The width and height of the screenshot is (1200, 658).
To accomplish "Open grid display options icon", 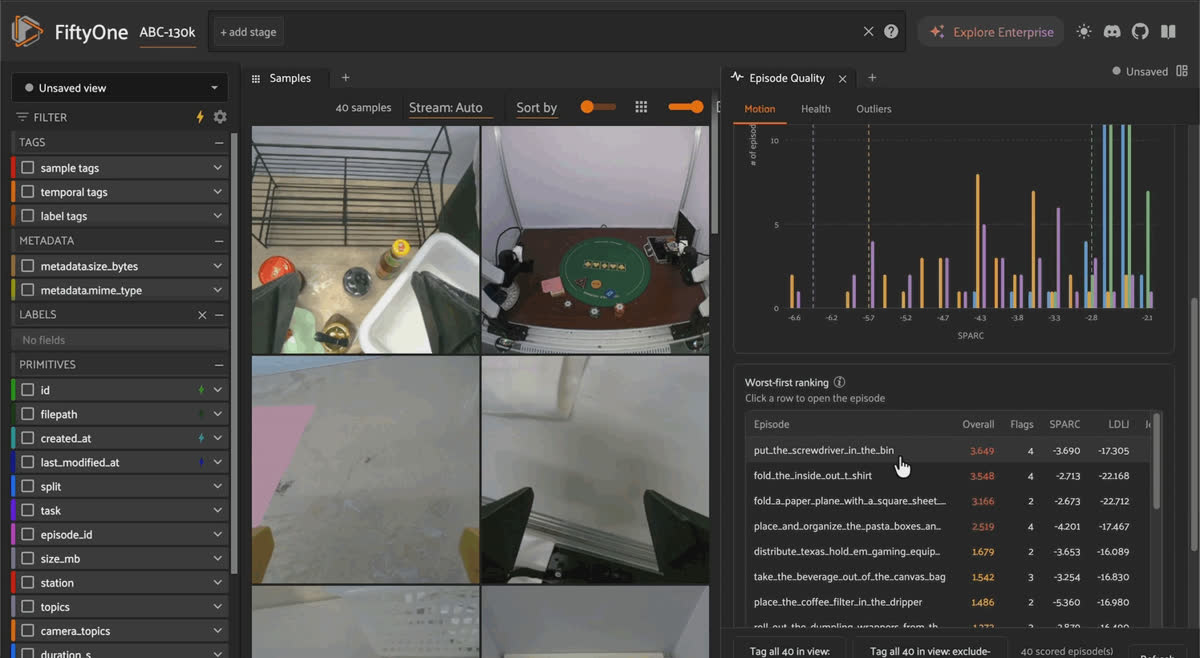I will click(642, 107).
